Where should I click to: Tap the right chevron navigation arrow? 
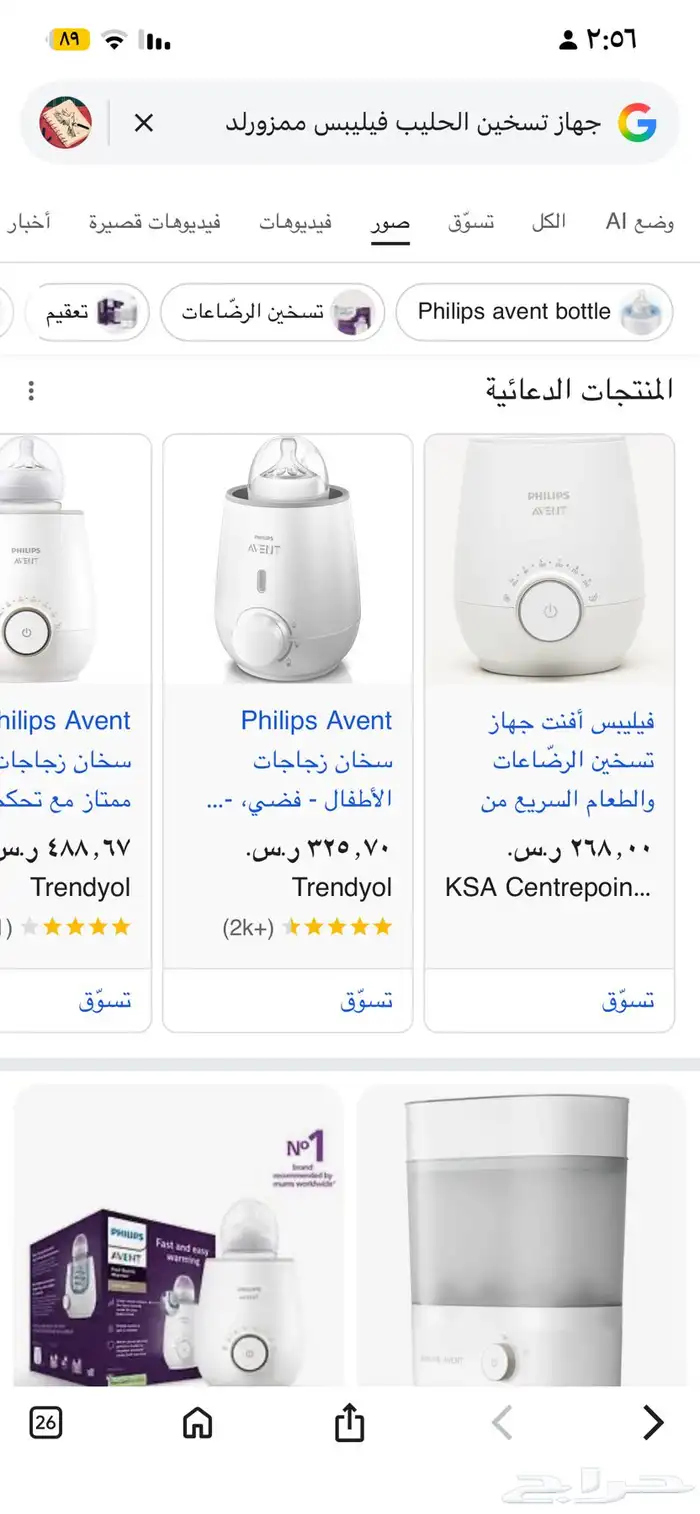pyautogui.click(x=652, y=1422)
